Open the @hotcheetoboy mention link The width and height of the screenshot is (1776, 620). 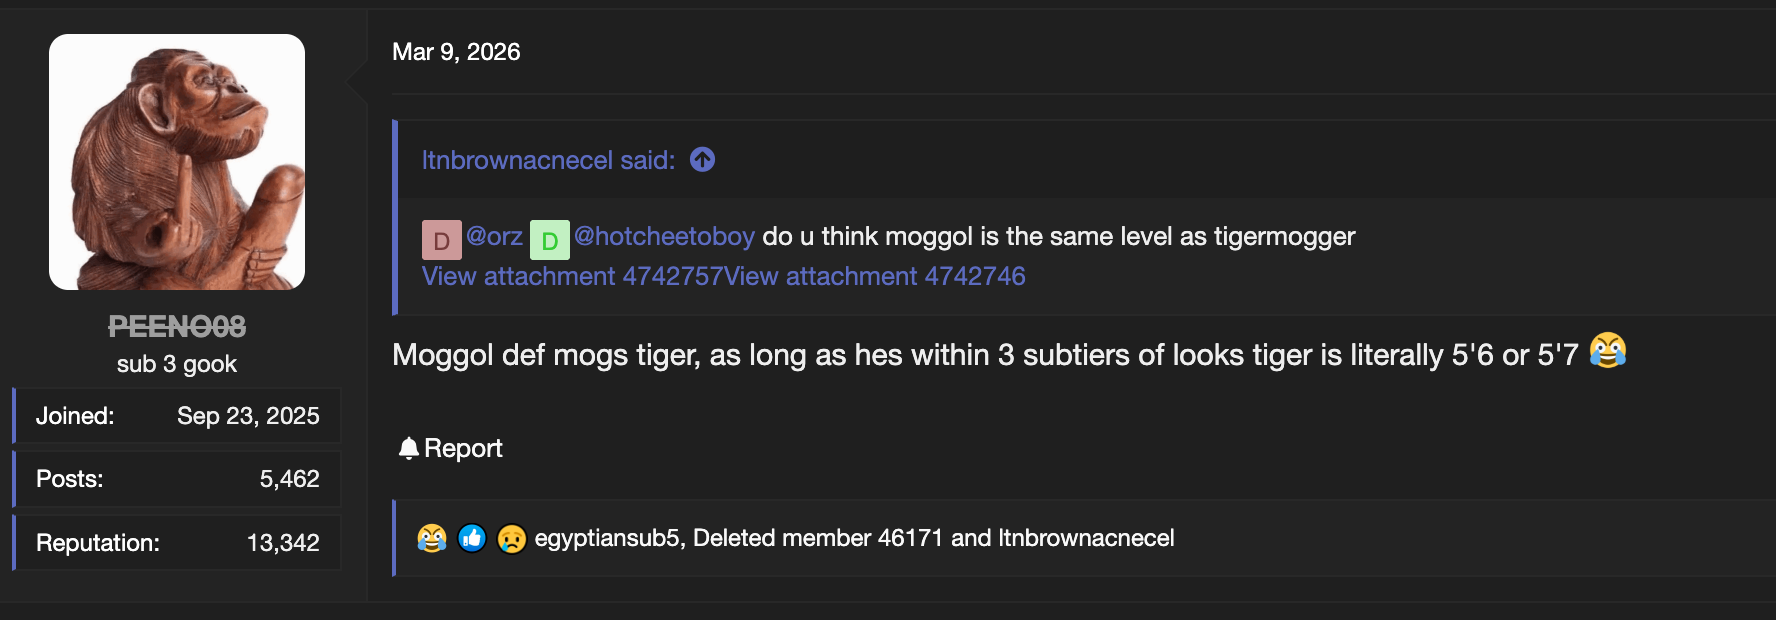664,237
